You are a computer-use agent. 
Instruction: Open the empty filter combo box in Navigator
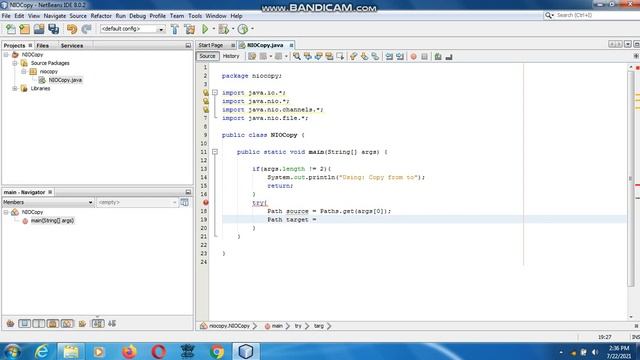coord(137,202)
